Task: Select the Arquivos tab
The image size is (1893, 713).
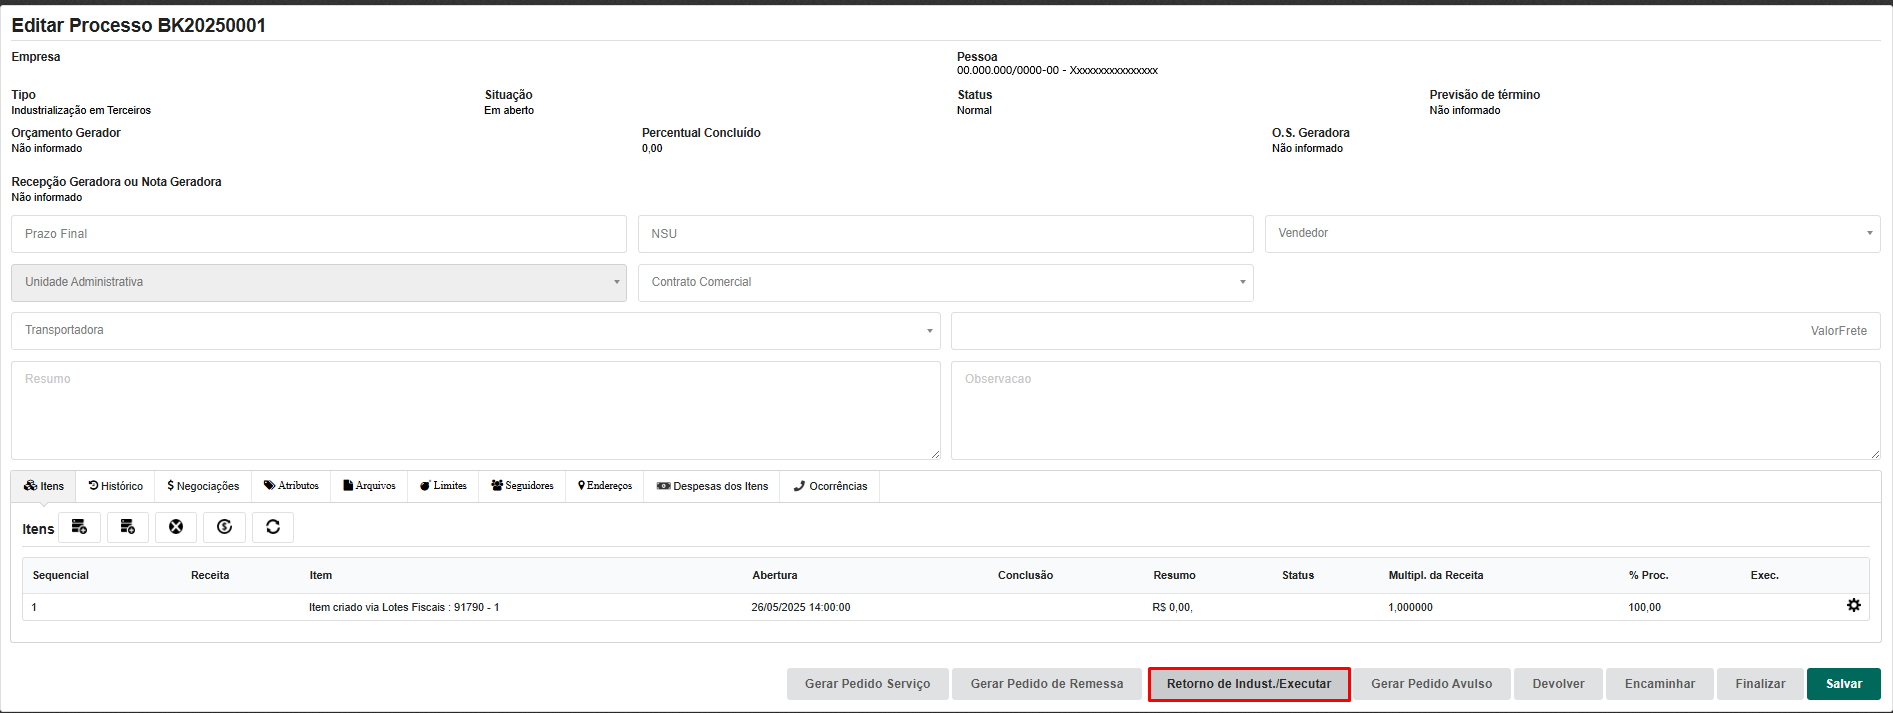Action: pos(369,486)
